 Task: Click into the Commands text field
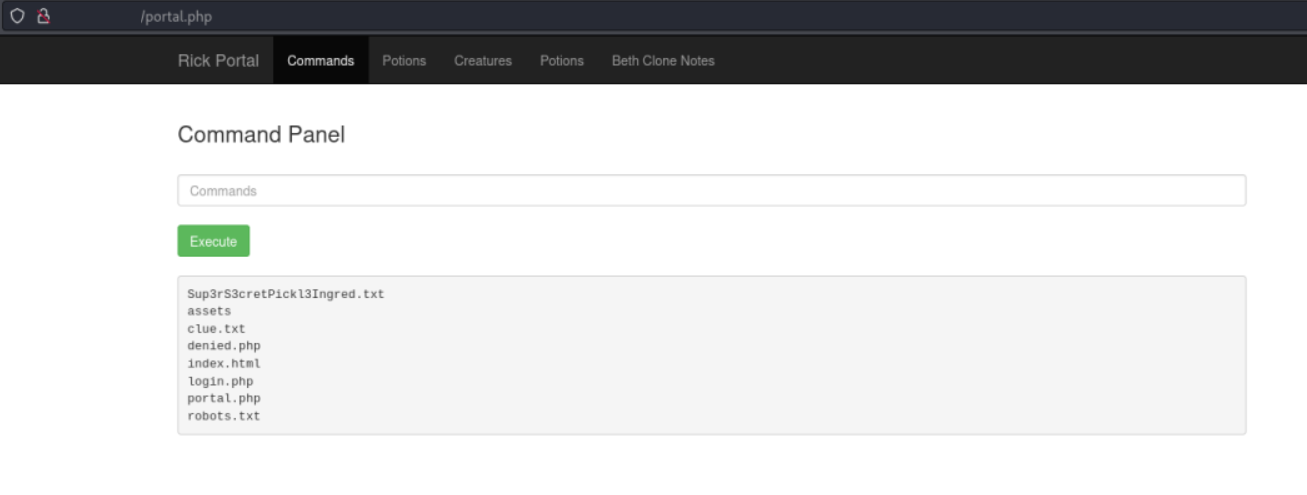point(711,191)
